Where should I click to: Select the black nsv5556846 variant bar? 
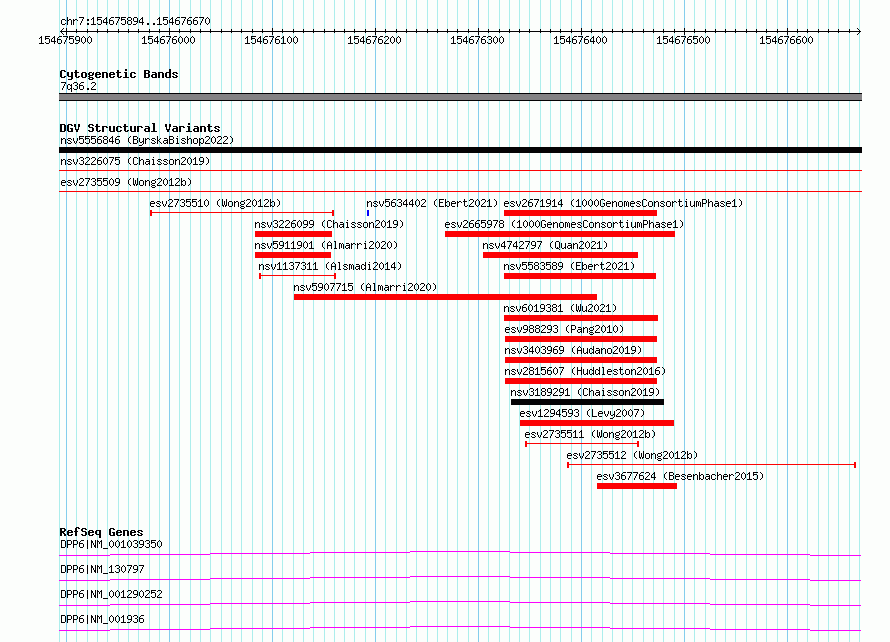pos(460,150)
